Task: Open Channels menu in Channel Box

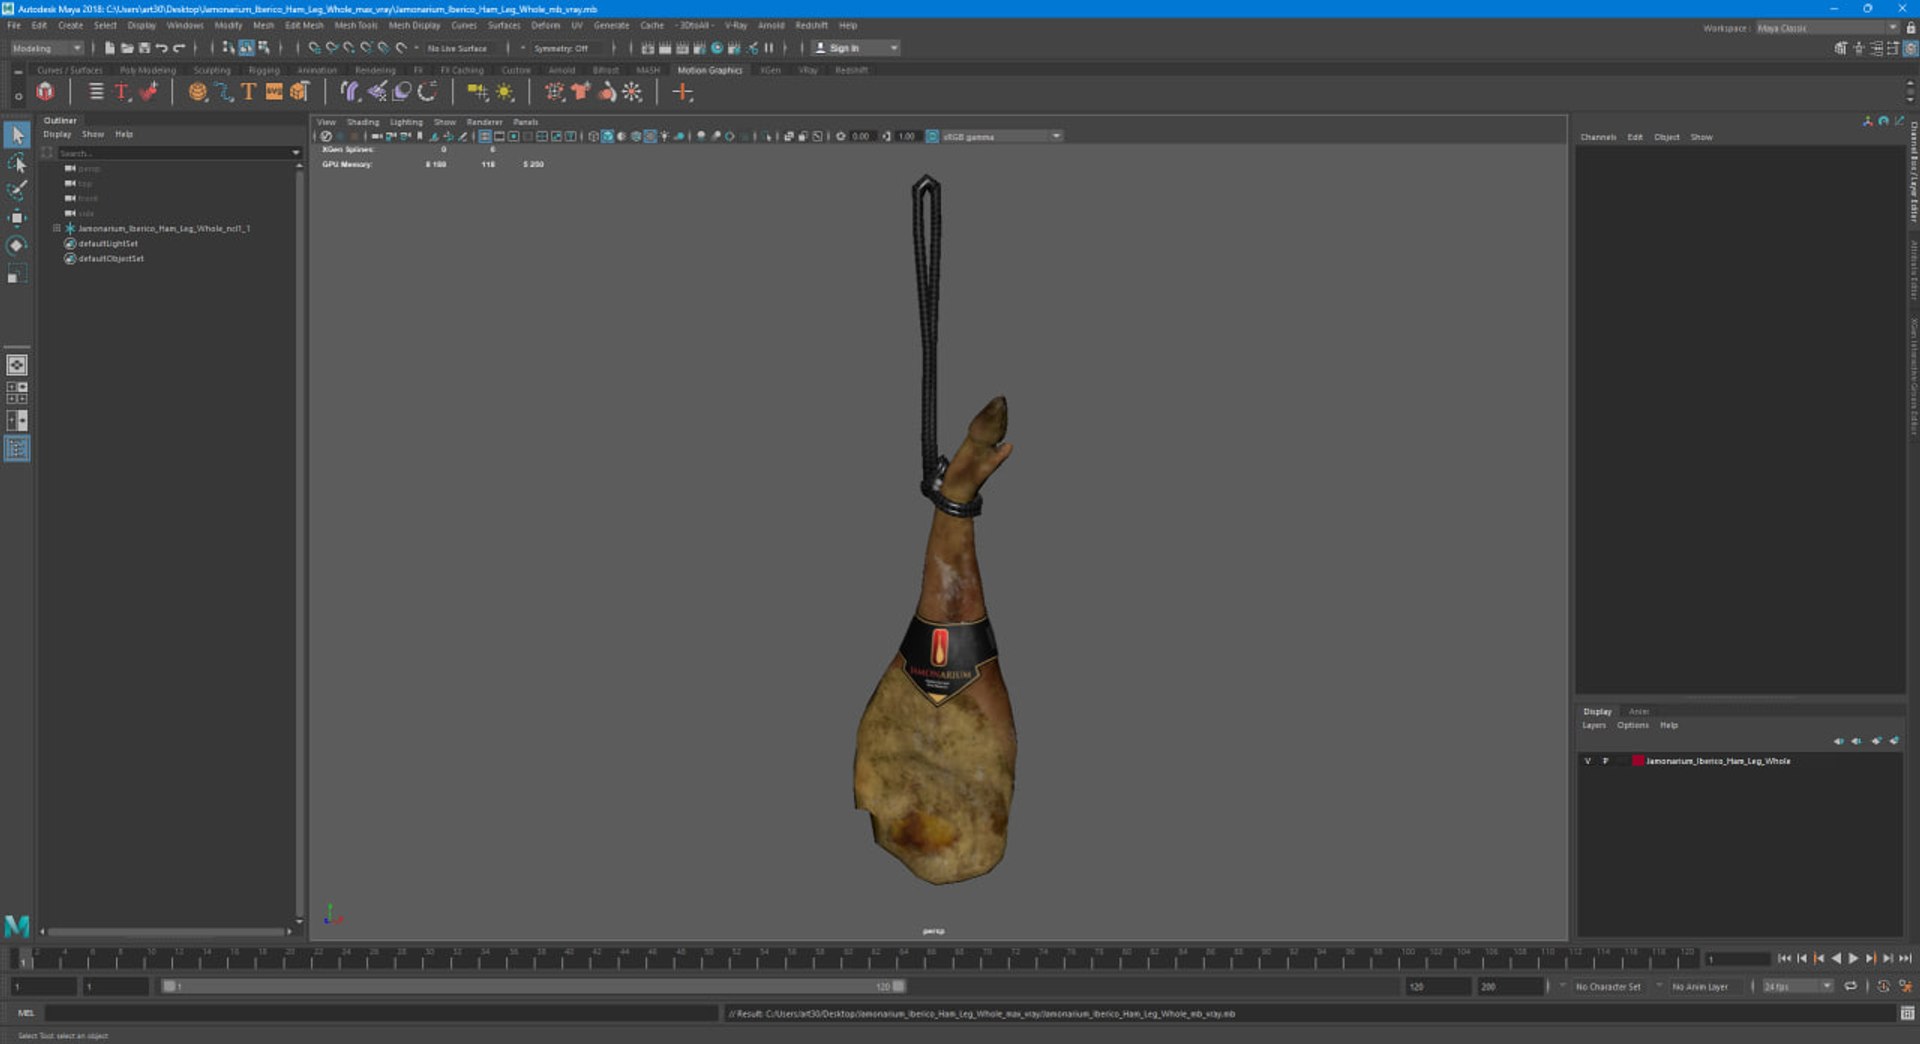Action: click(1598, 137)
